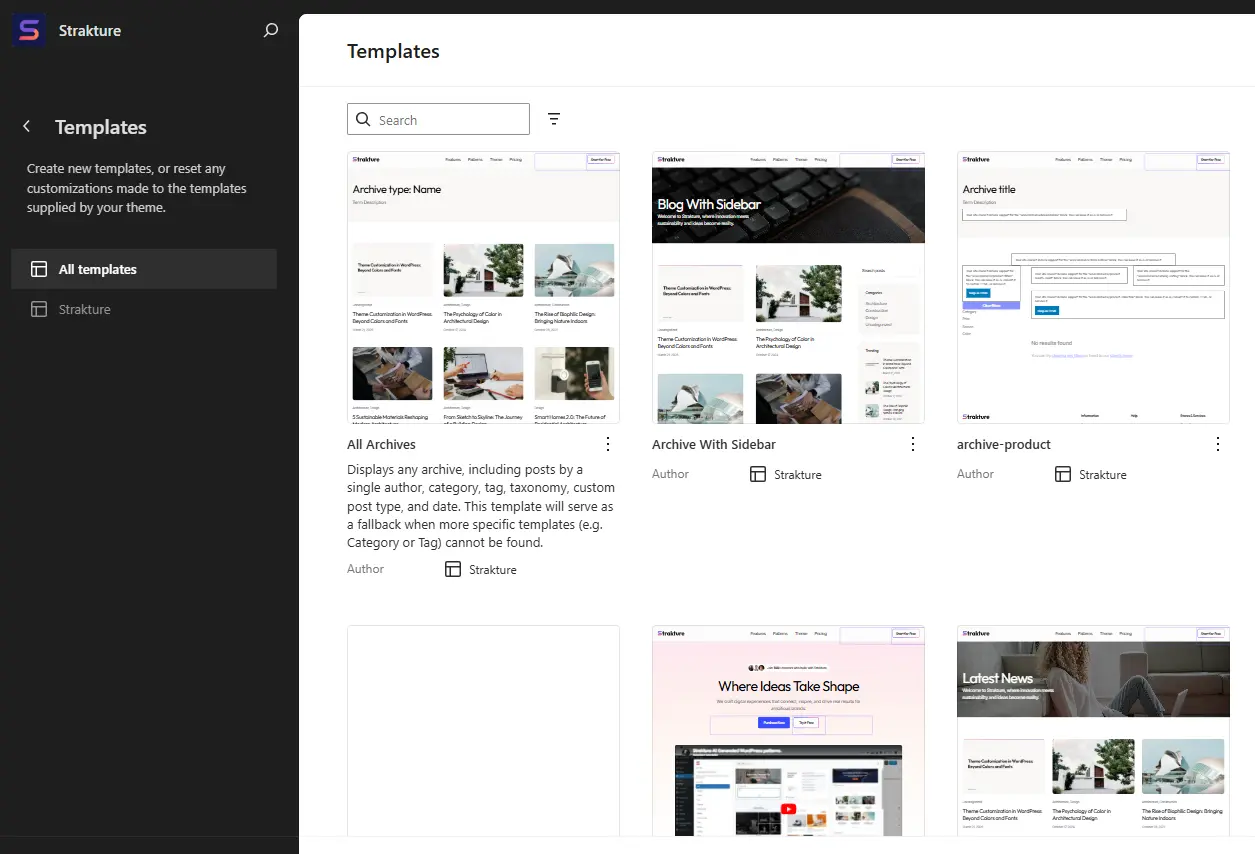Click the Strakture author link under Archive With Sidebar

797,474
